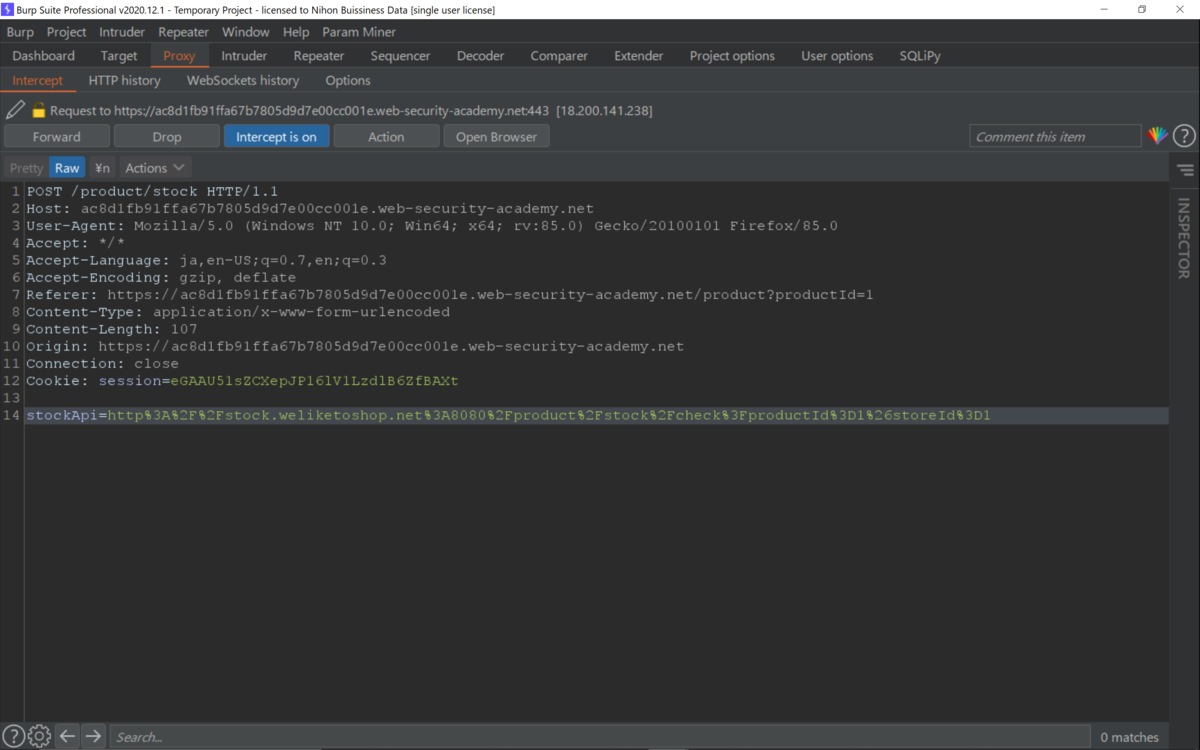Open the Repeater menu in the menu bar
The height and width of the screenshot is (750, 1200).
pos(183,32)
